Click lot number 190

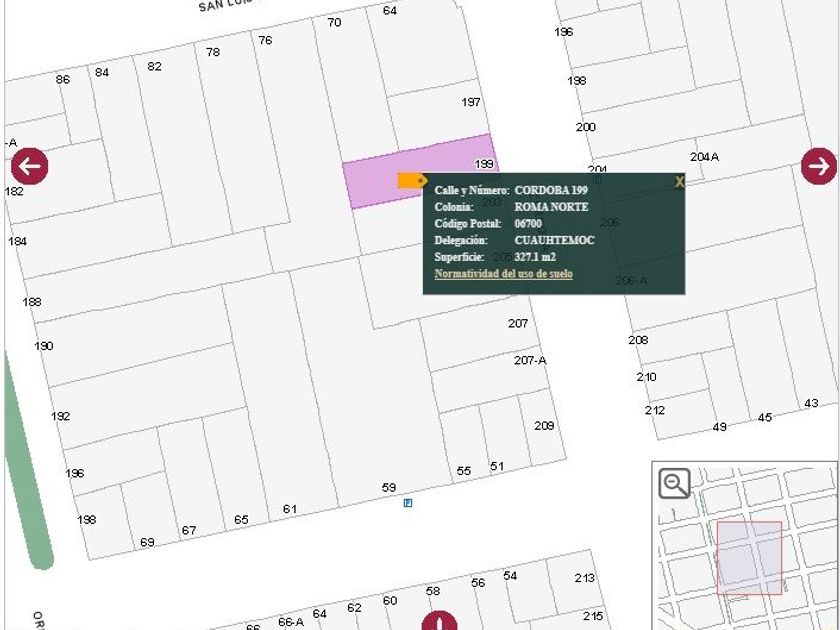pyautogui.click(x=44, y=346)
